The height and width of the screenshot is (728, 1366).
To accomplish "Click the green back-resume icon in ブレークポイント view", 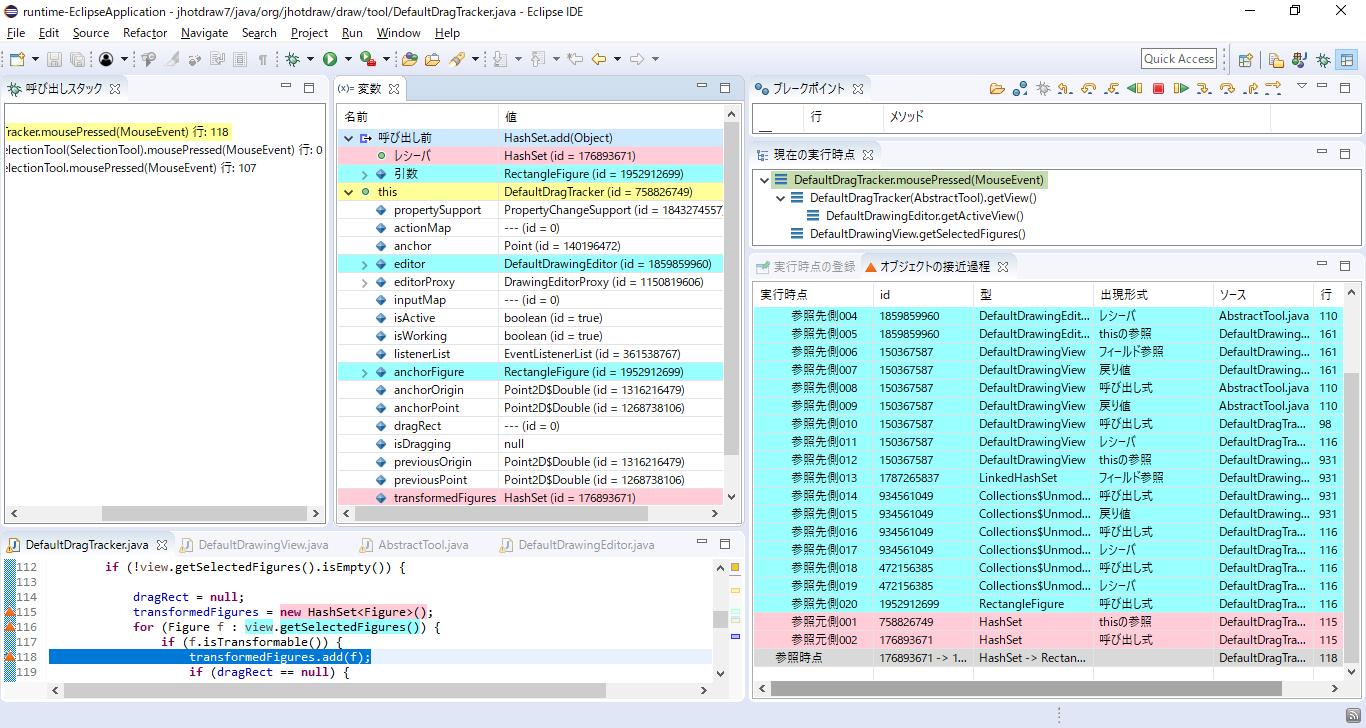I will 1134,89.
